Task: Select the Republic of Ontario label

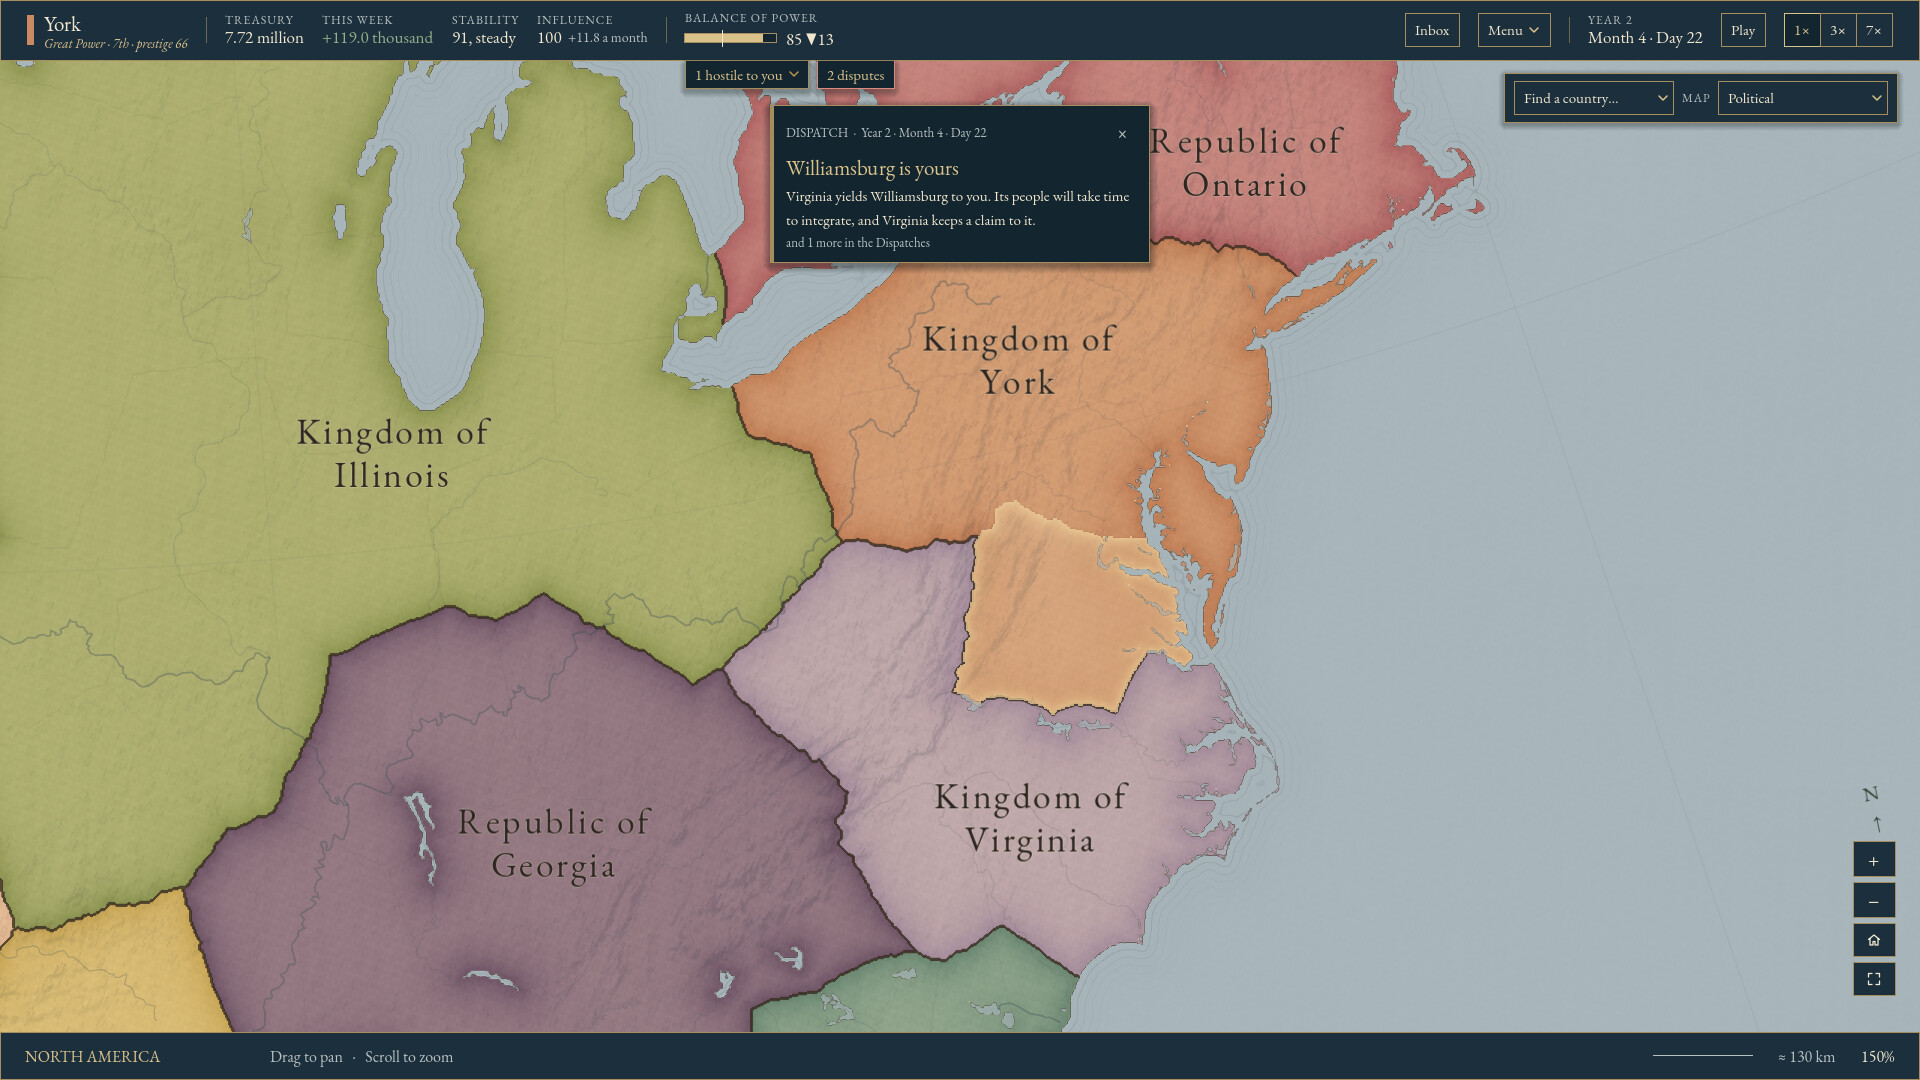Action: pos(1245,163)
